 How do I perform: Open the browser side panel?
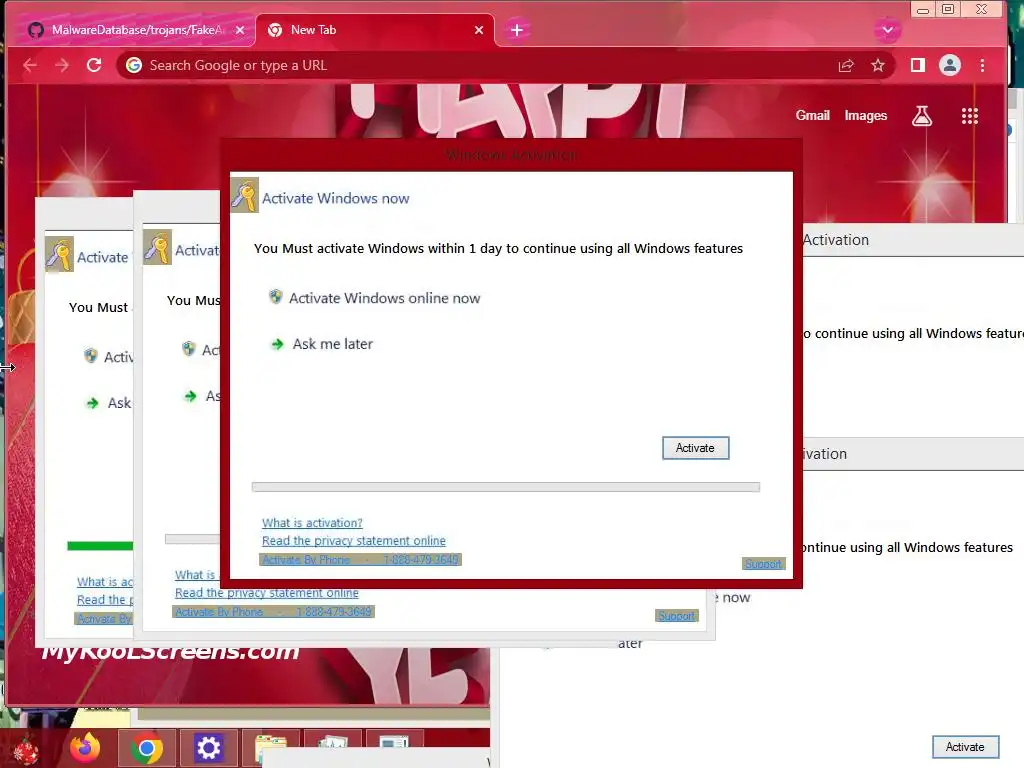(918, 65)
